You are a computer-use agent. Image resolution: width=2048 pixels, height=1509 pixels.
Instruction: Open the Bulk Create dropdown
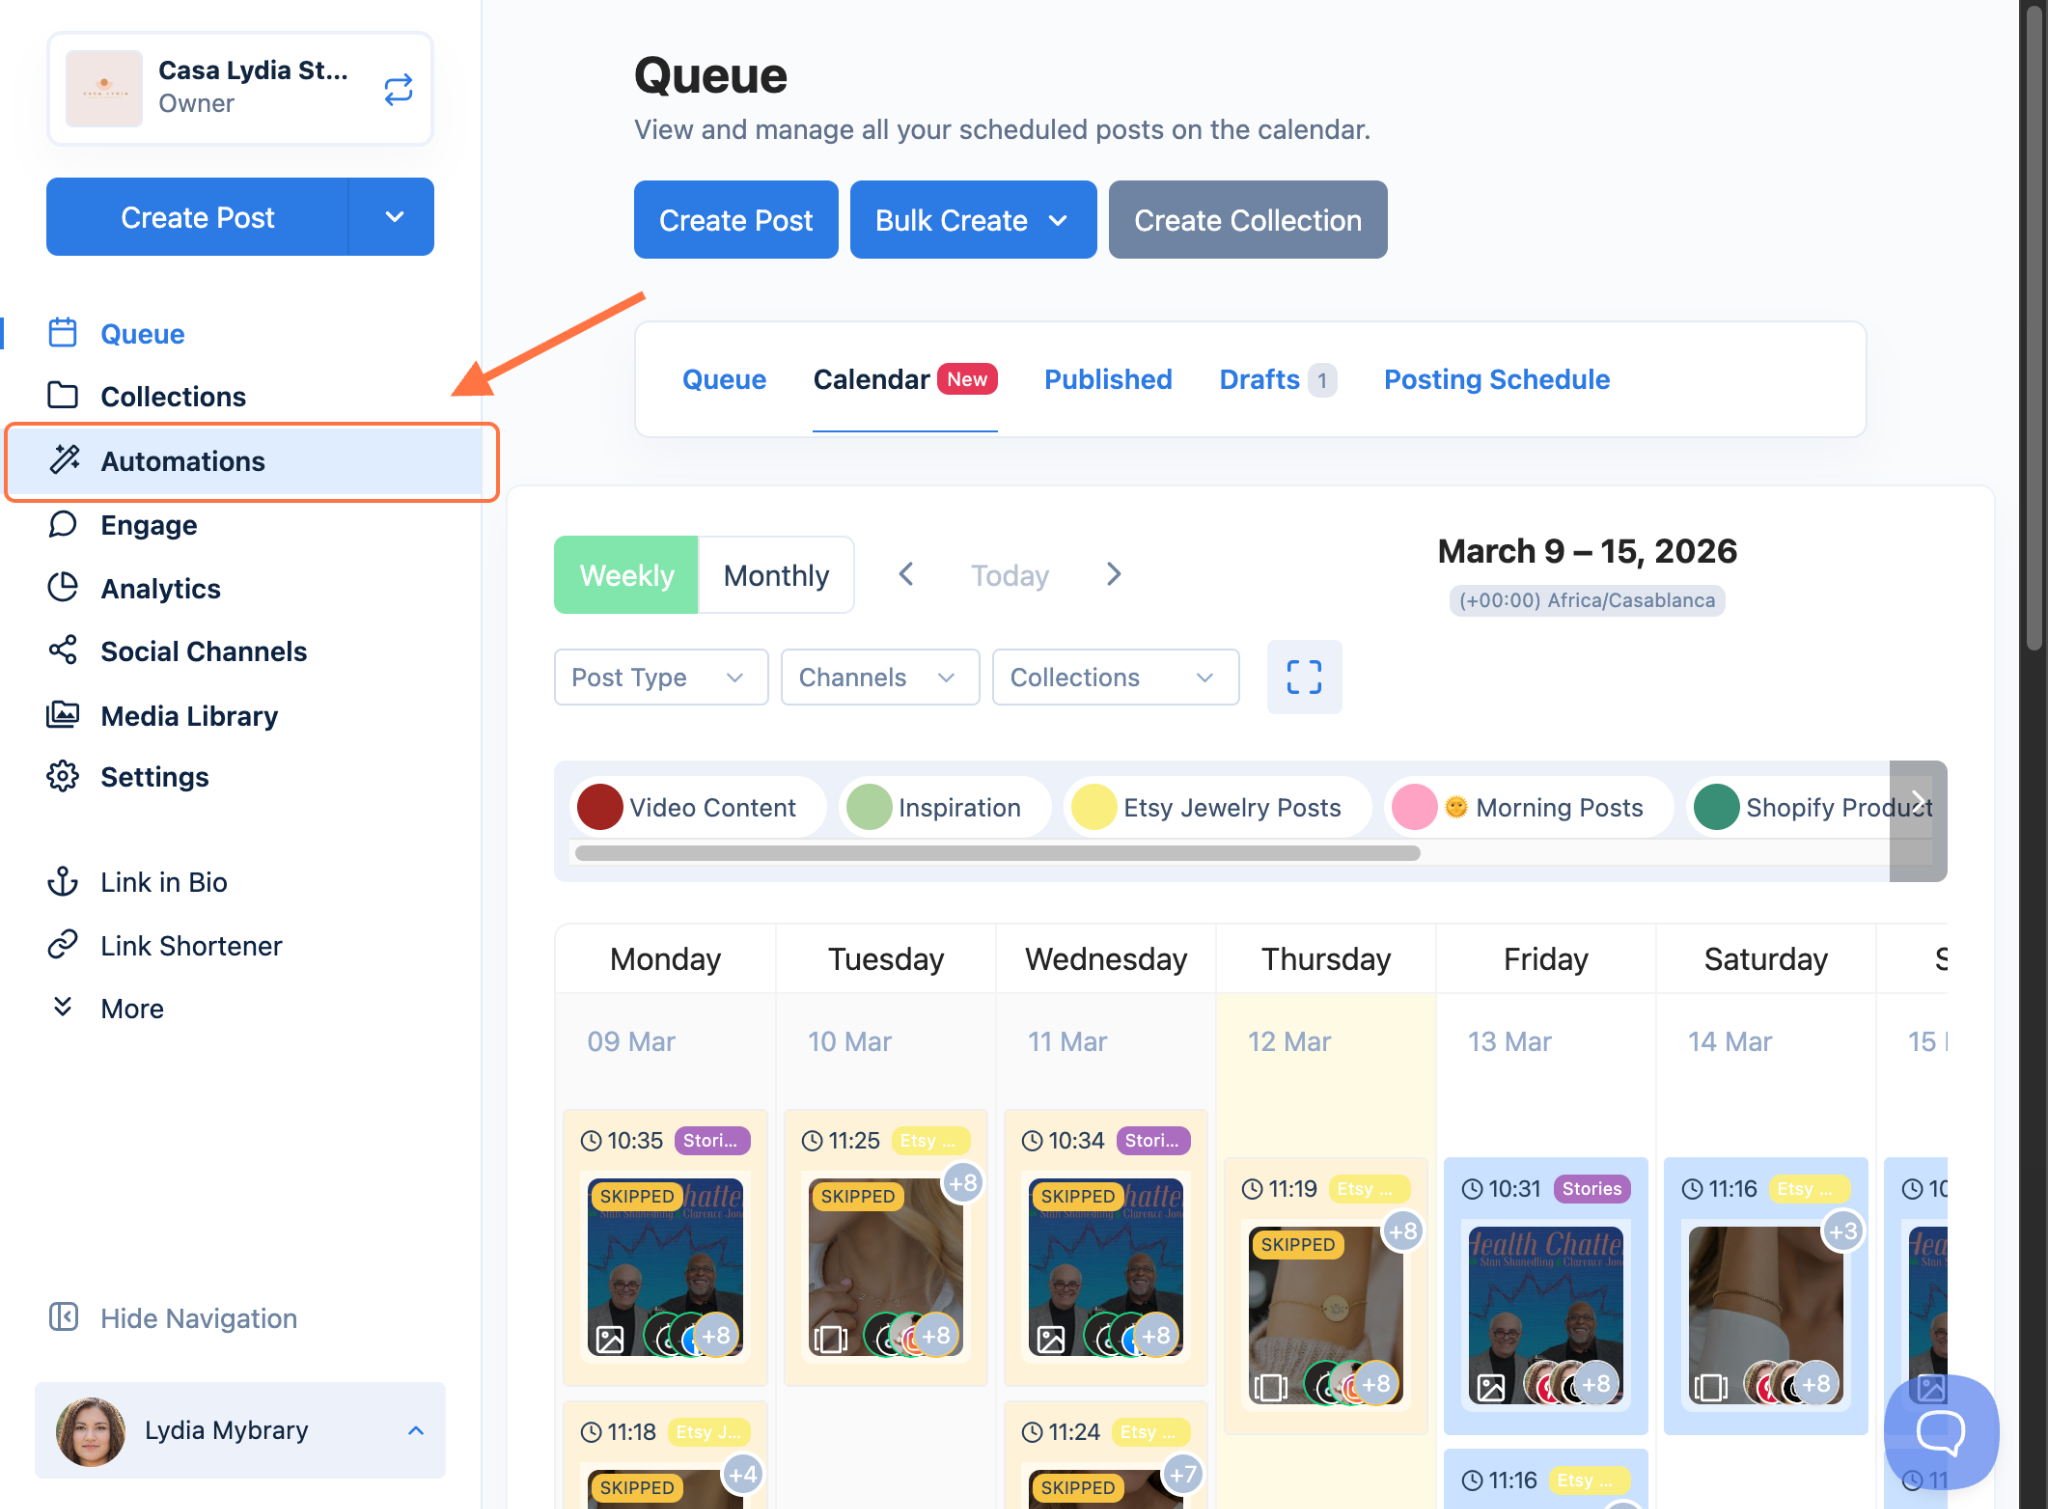972,220
